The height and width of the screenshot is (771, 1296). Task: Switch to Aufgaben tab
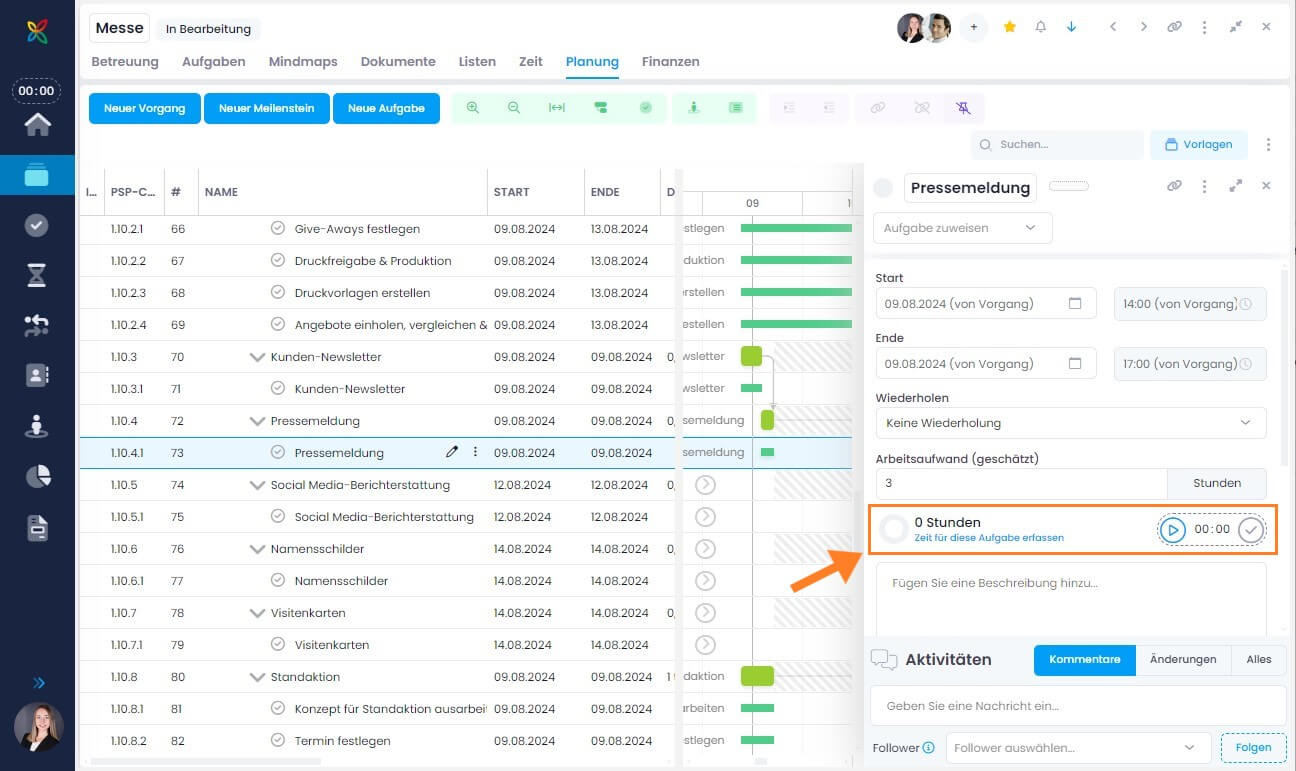[214, 61]
